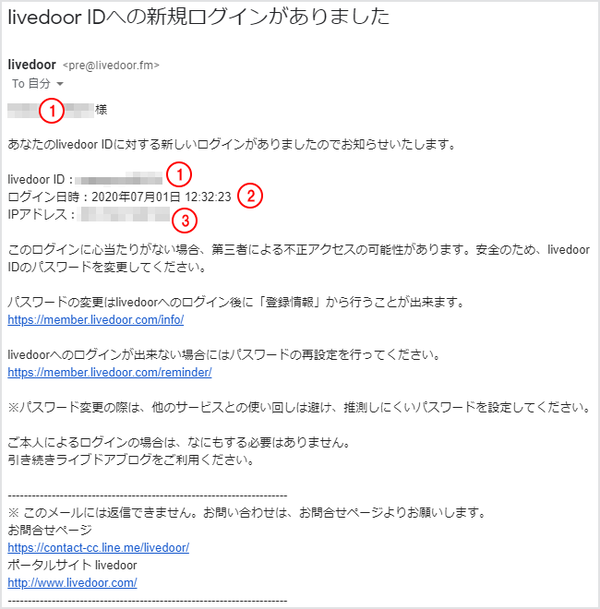
Task: Click the email subject heading
Action: [x=198, y=17]
